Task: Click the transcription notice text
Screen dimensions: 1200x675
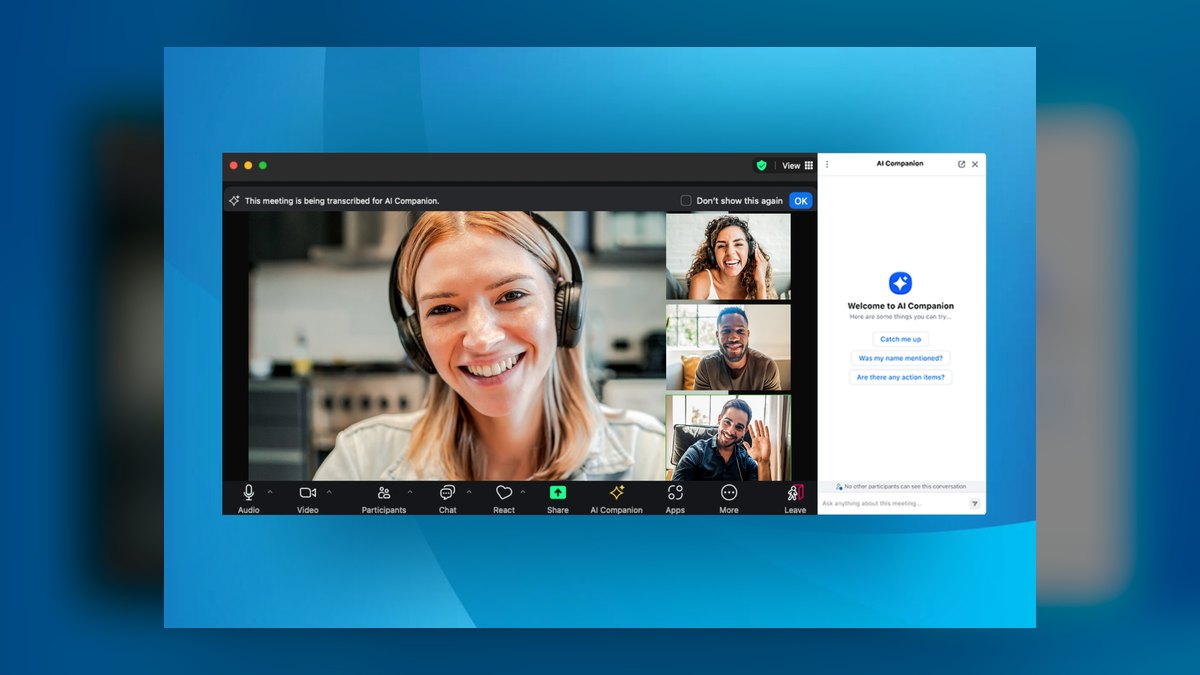Action: (342, 201)
